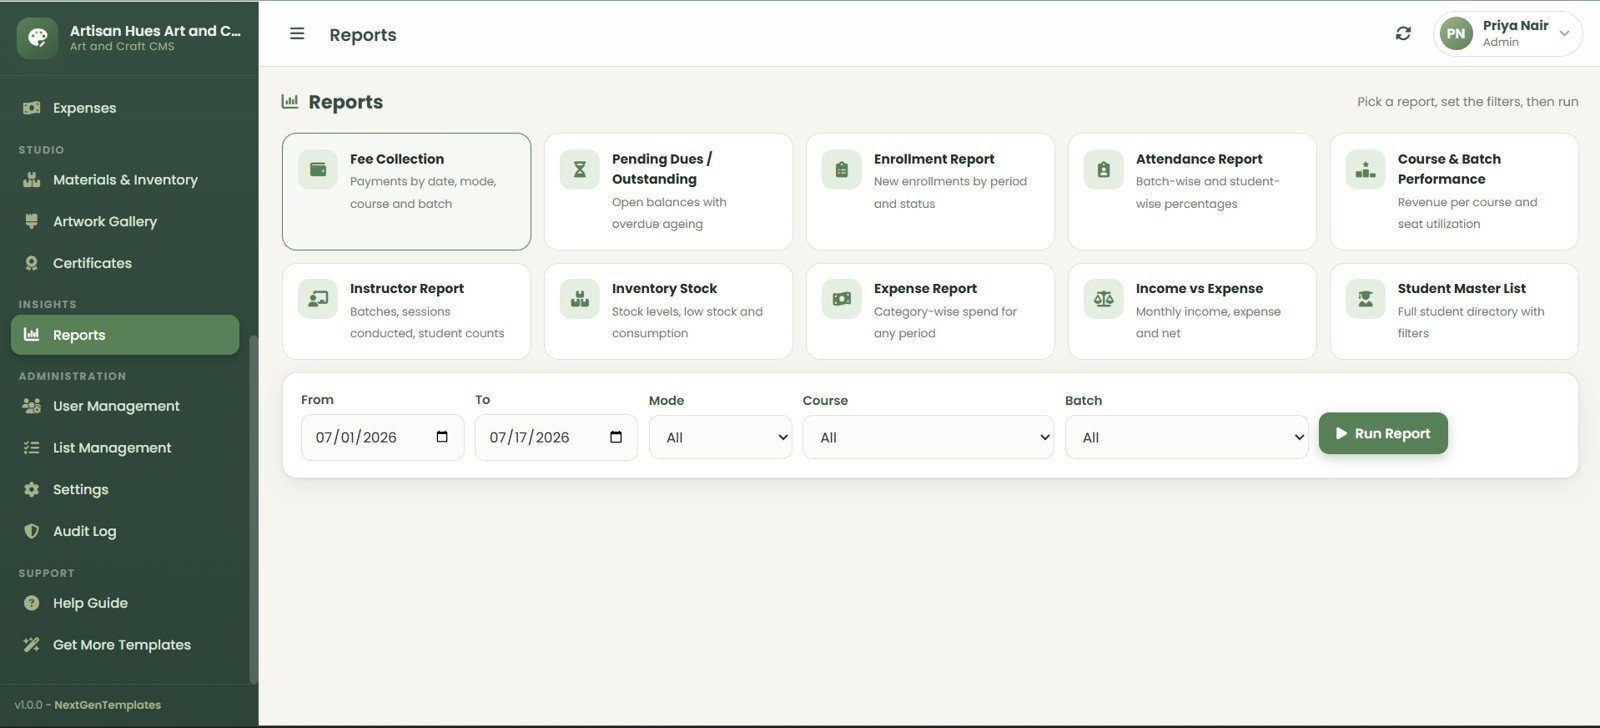The height and width of the screenshot is (728, 1600).
Task: Go to Materials & Inventory
Action: [x=125, y=180]
